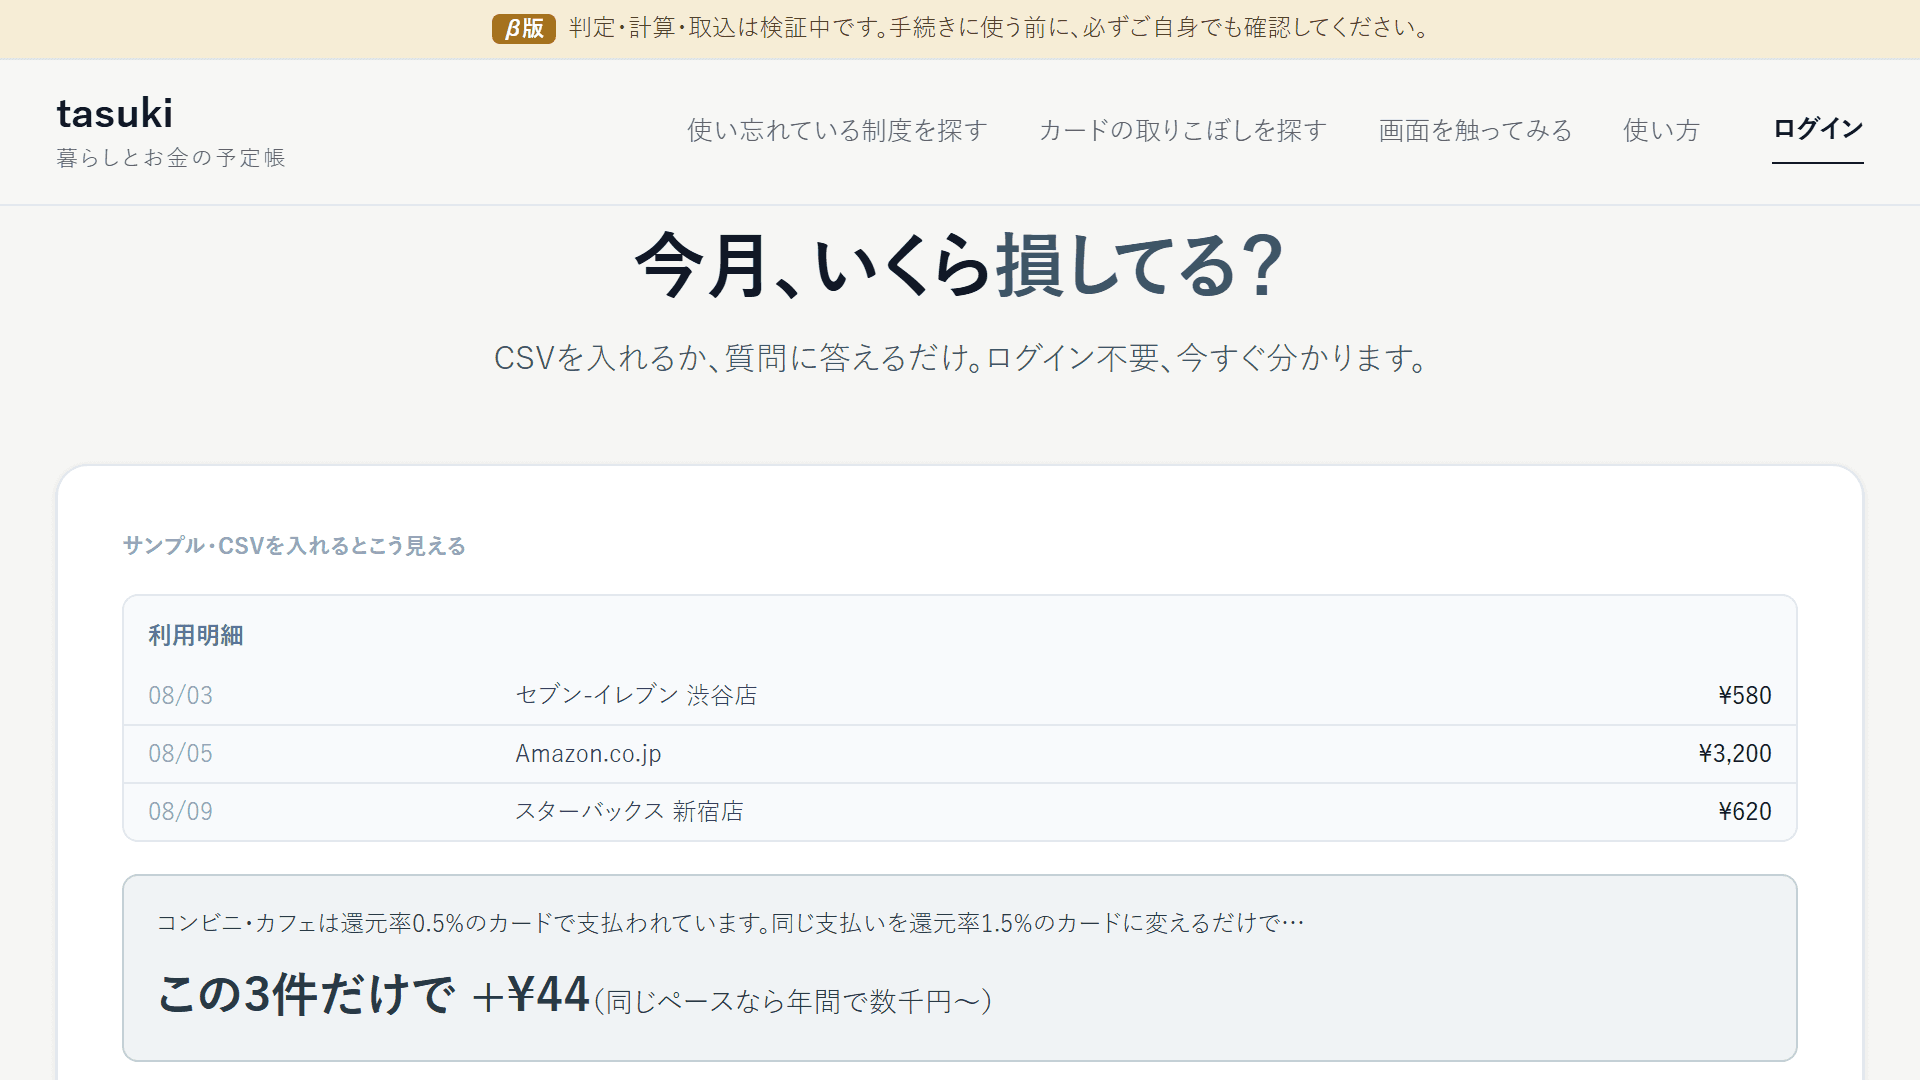Click the ログイン button
Viewport: 1920px width, 1080px height.
tap(1818, 129)
